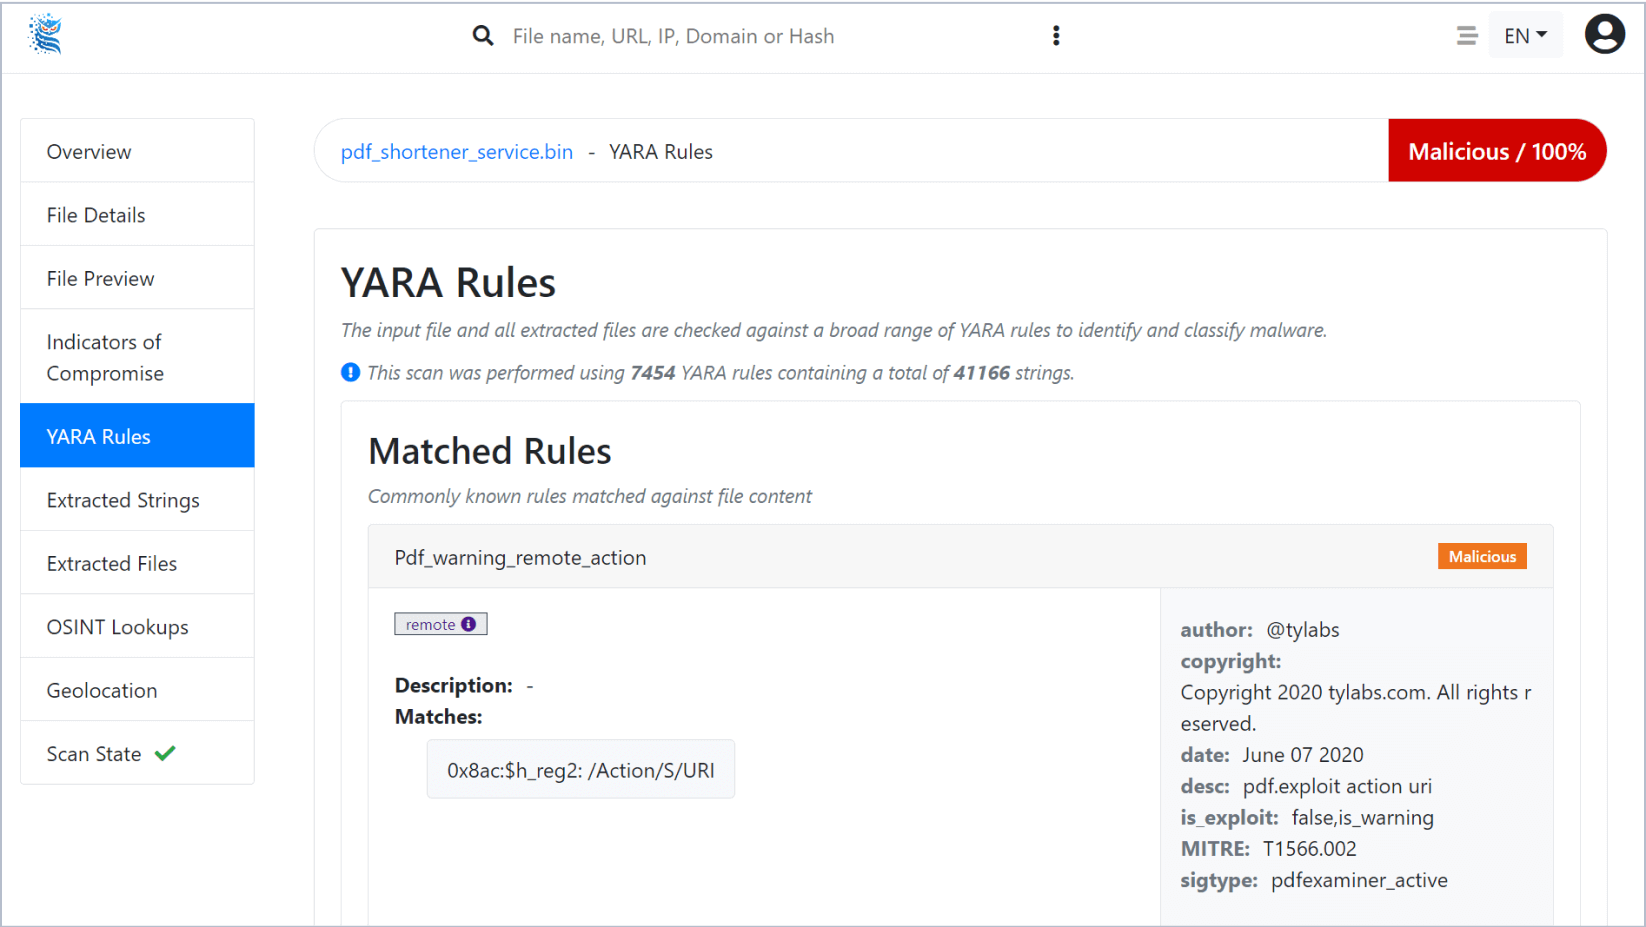Expand the Pdf_warning_remote_action rule header
Screen dimensions: 1646x927
[x=960, y=557]
